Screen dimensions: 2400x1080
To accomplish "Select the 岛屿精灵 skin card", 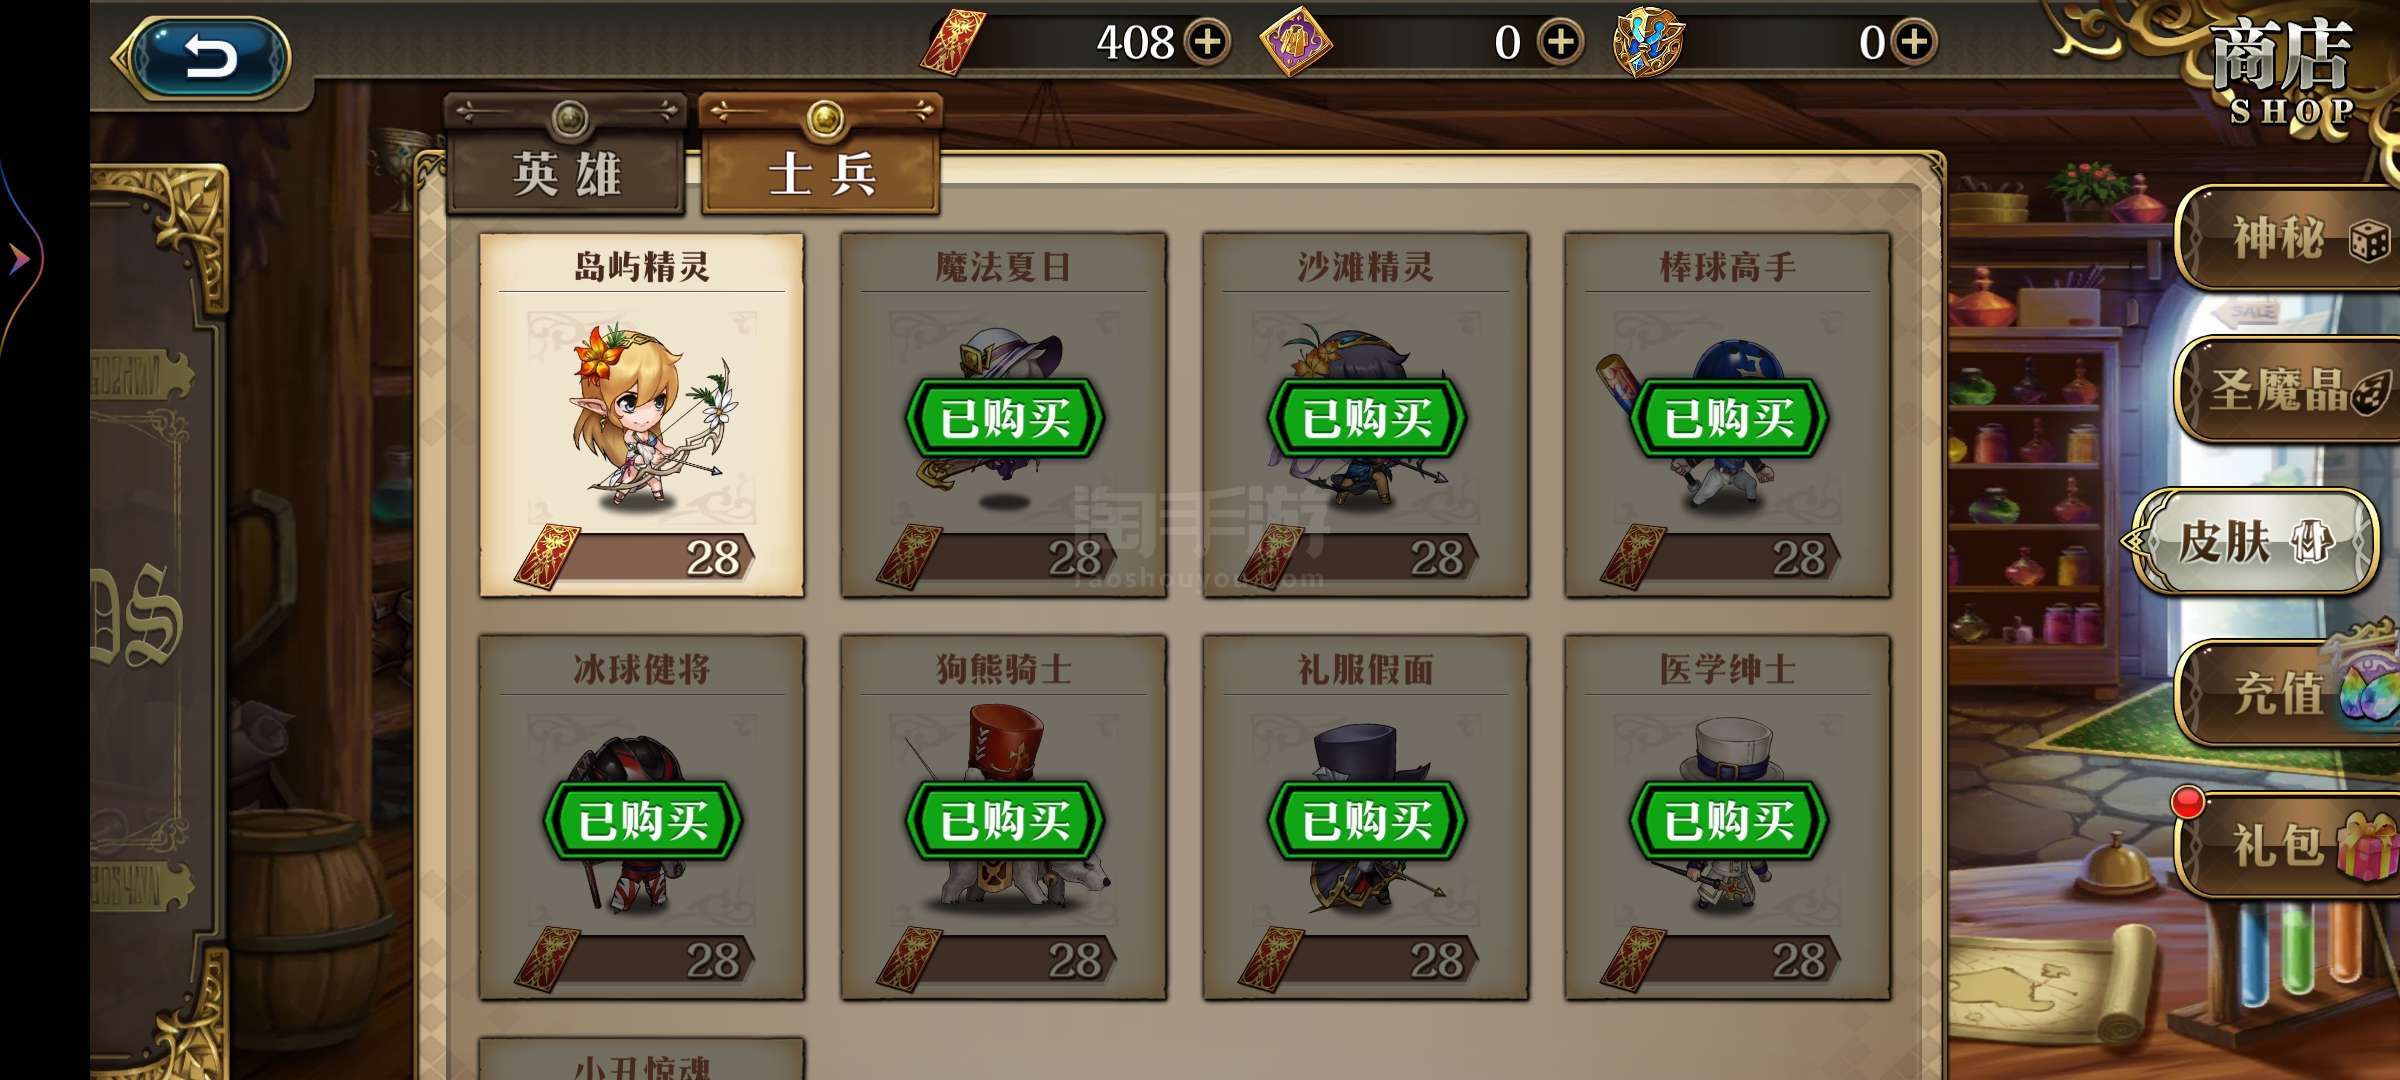I will point(642,415).
